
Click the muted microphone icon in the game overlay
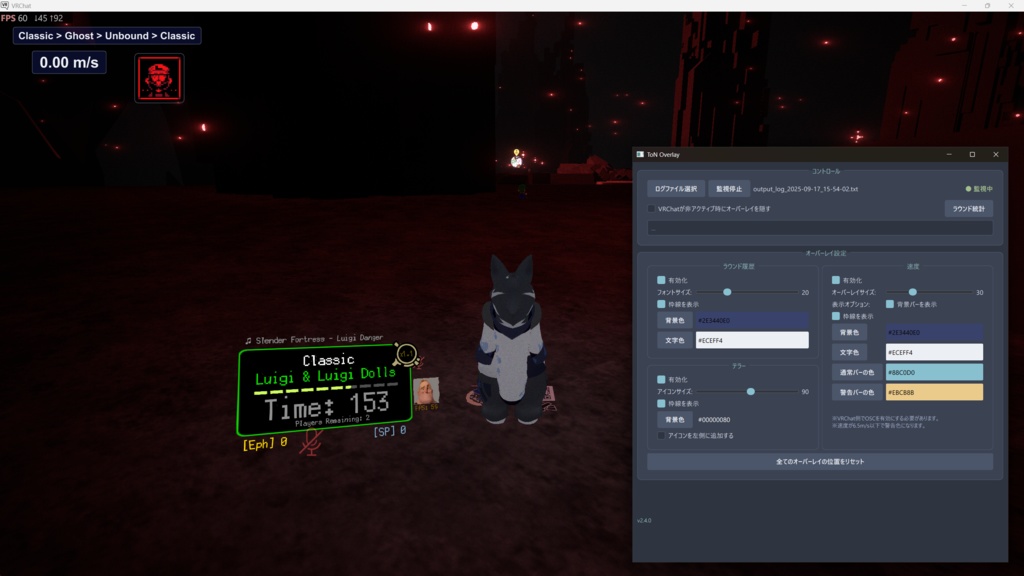coord(309,442)
